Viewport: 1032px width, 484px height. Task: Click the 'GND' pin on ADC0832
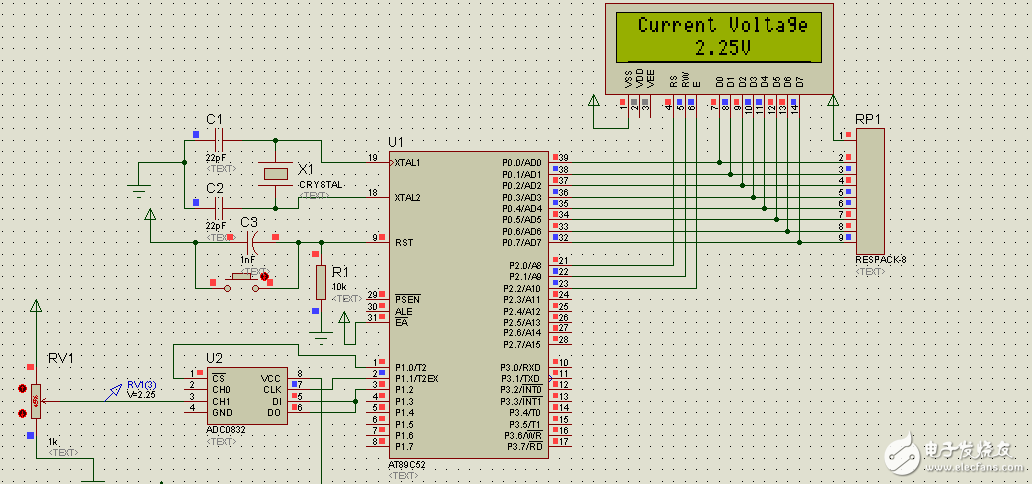[x=220, y=412]
